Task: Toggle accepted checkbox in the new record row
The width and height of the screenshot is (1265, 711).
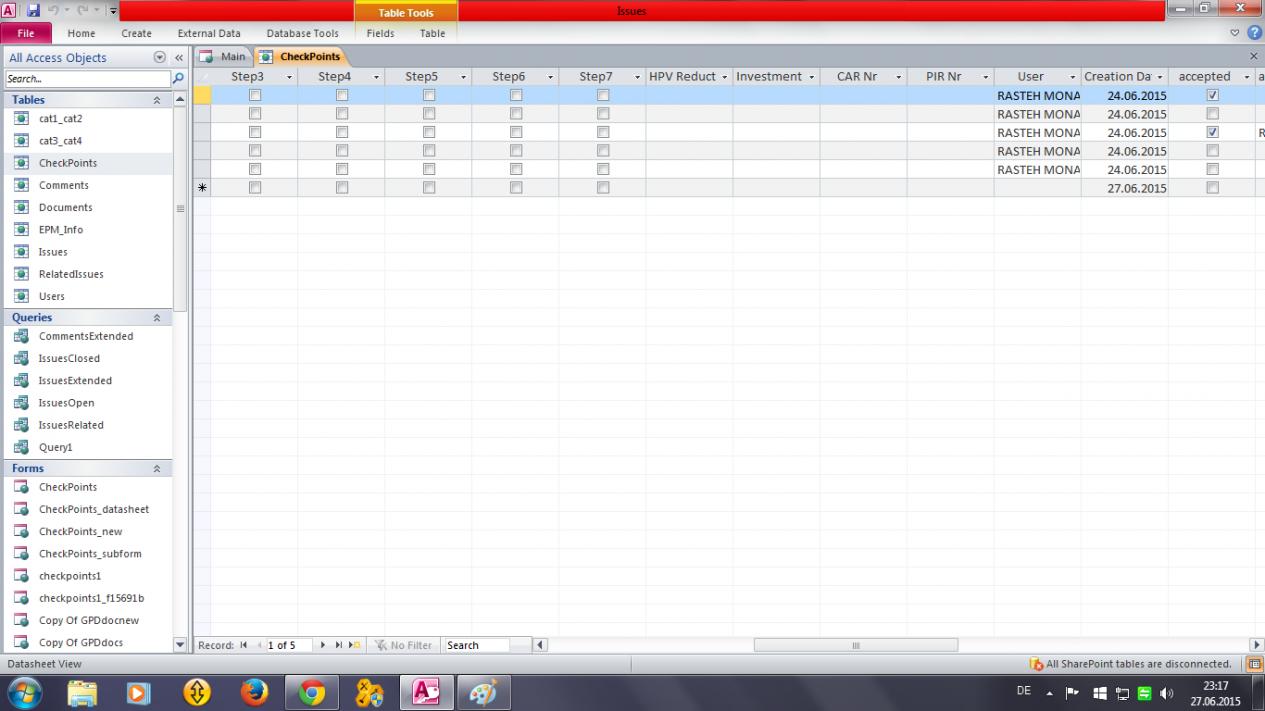Action: click(x=1212, y=188)
